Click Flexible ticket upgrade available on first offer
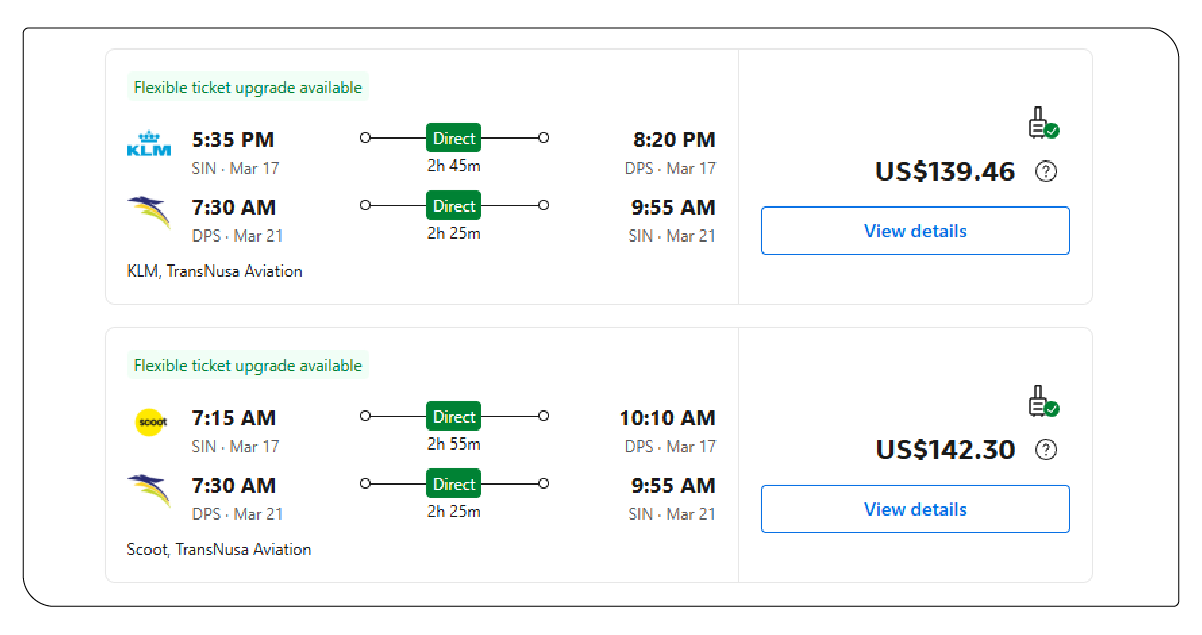Viewport: 1202px width, 635px height. coord(247,87)
